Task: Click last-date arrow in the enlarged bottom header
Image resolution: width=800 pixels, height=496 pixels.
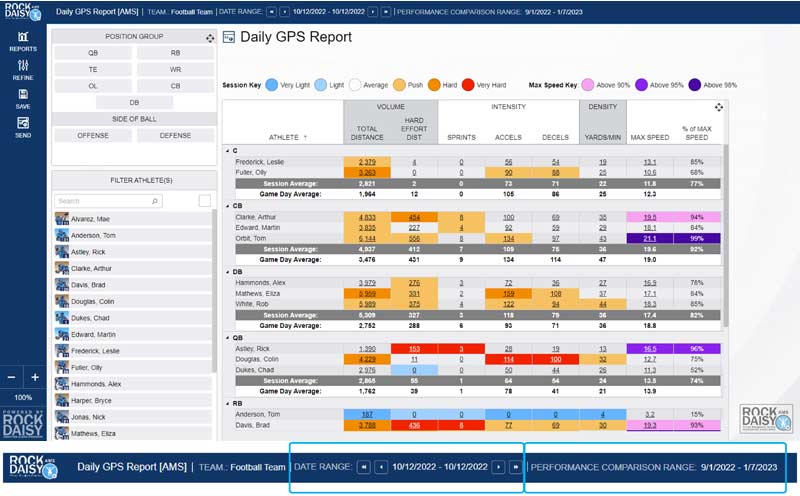Action: click(515, 467)
